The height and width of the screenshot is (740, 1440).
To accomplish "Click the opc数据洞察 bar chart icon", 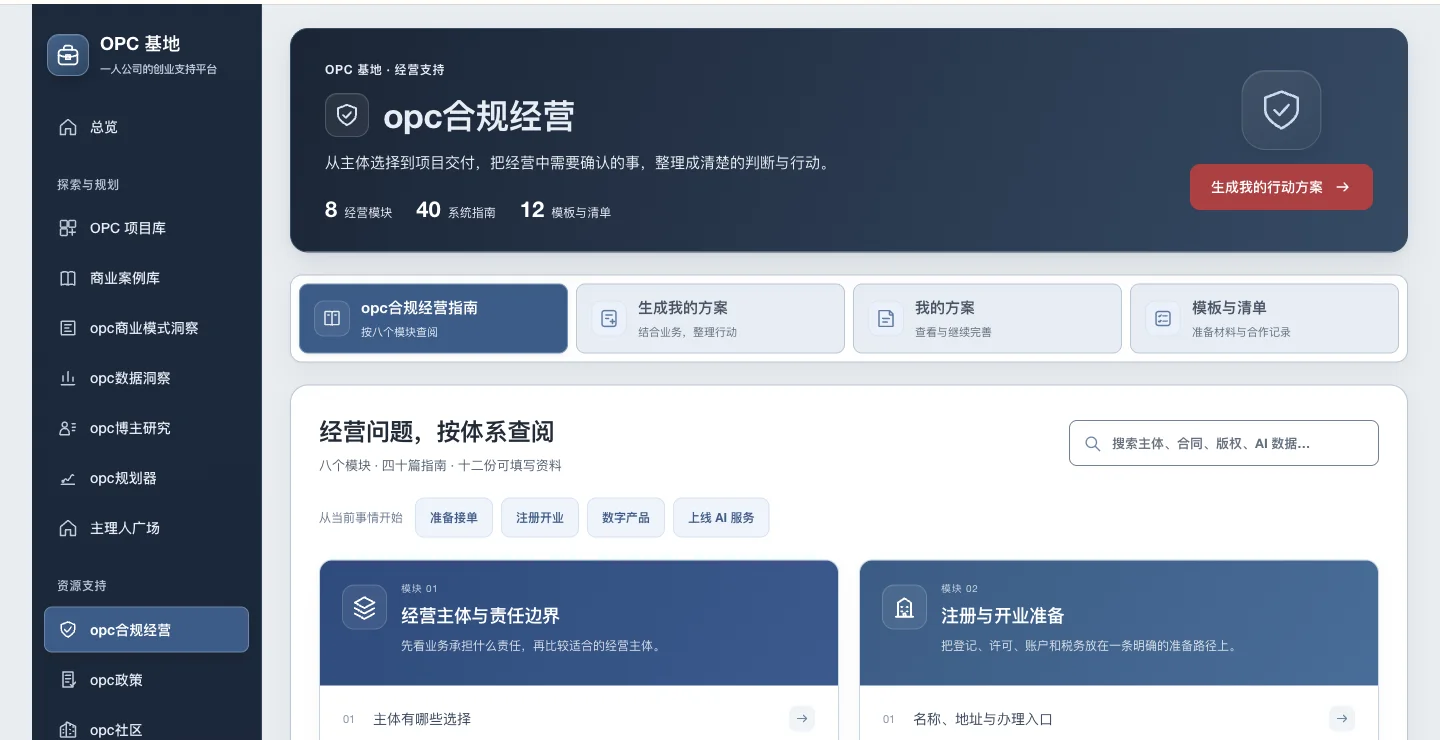I will point(68,378).
